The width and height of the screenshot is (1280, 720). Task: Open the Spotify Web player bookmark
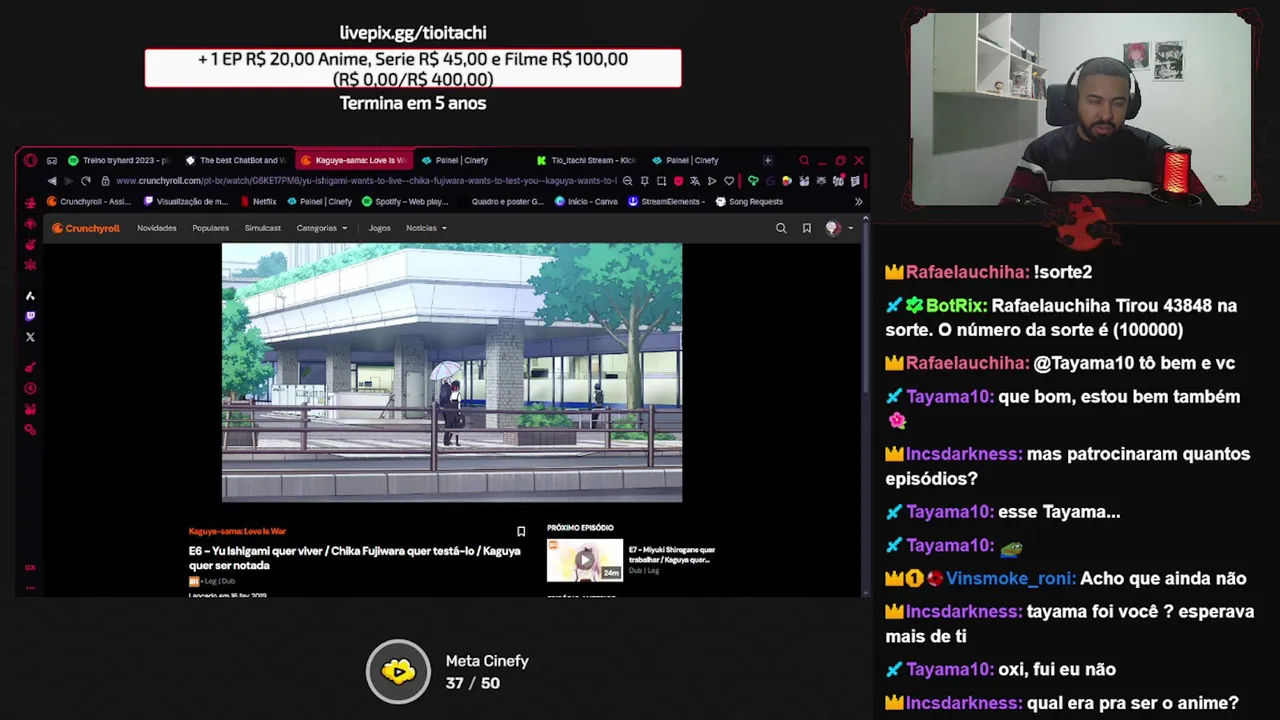(x=405, y=202)
